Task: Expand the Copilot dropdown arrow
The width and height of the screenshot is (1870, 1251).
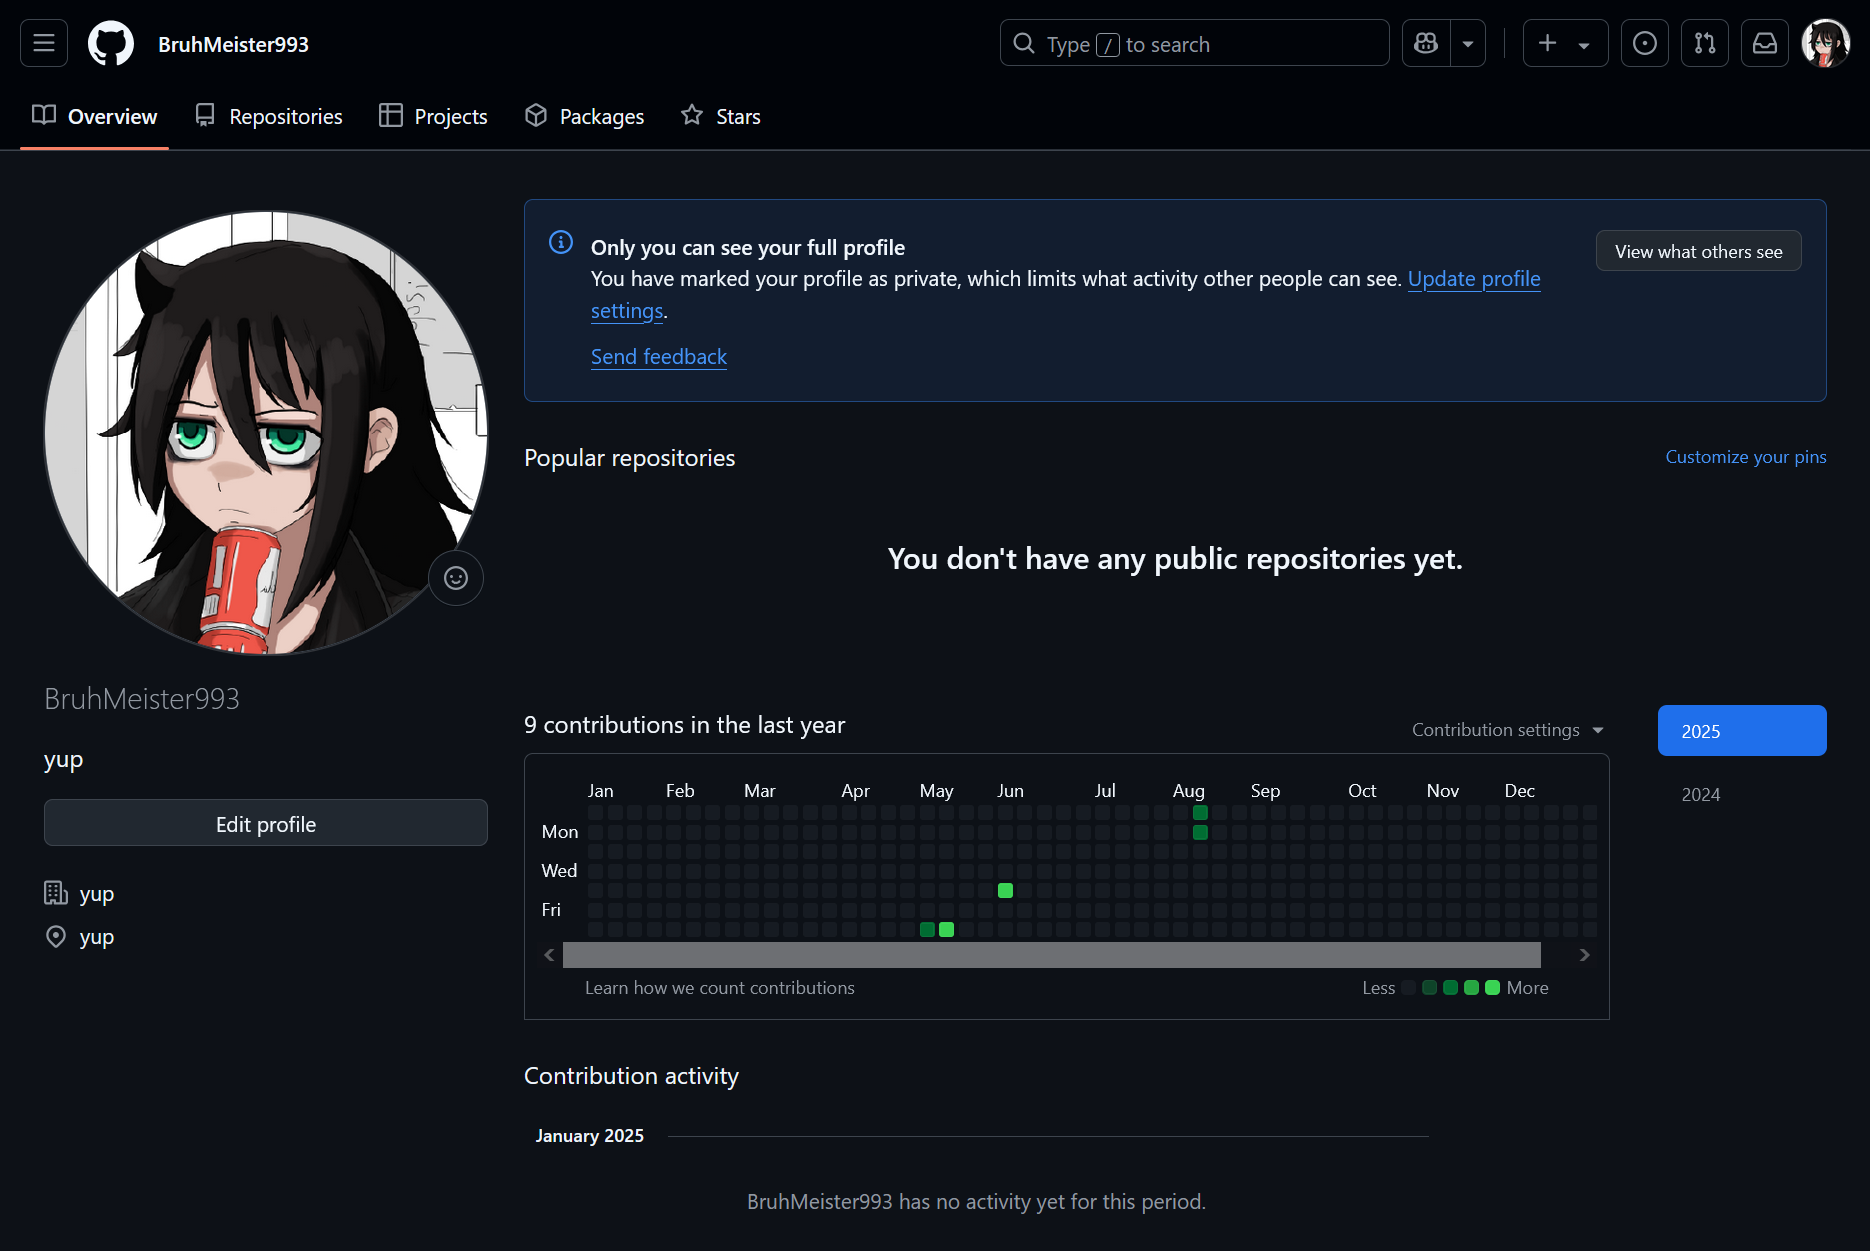Action: click(x=1468, y=43)
